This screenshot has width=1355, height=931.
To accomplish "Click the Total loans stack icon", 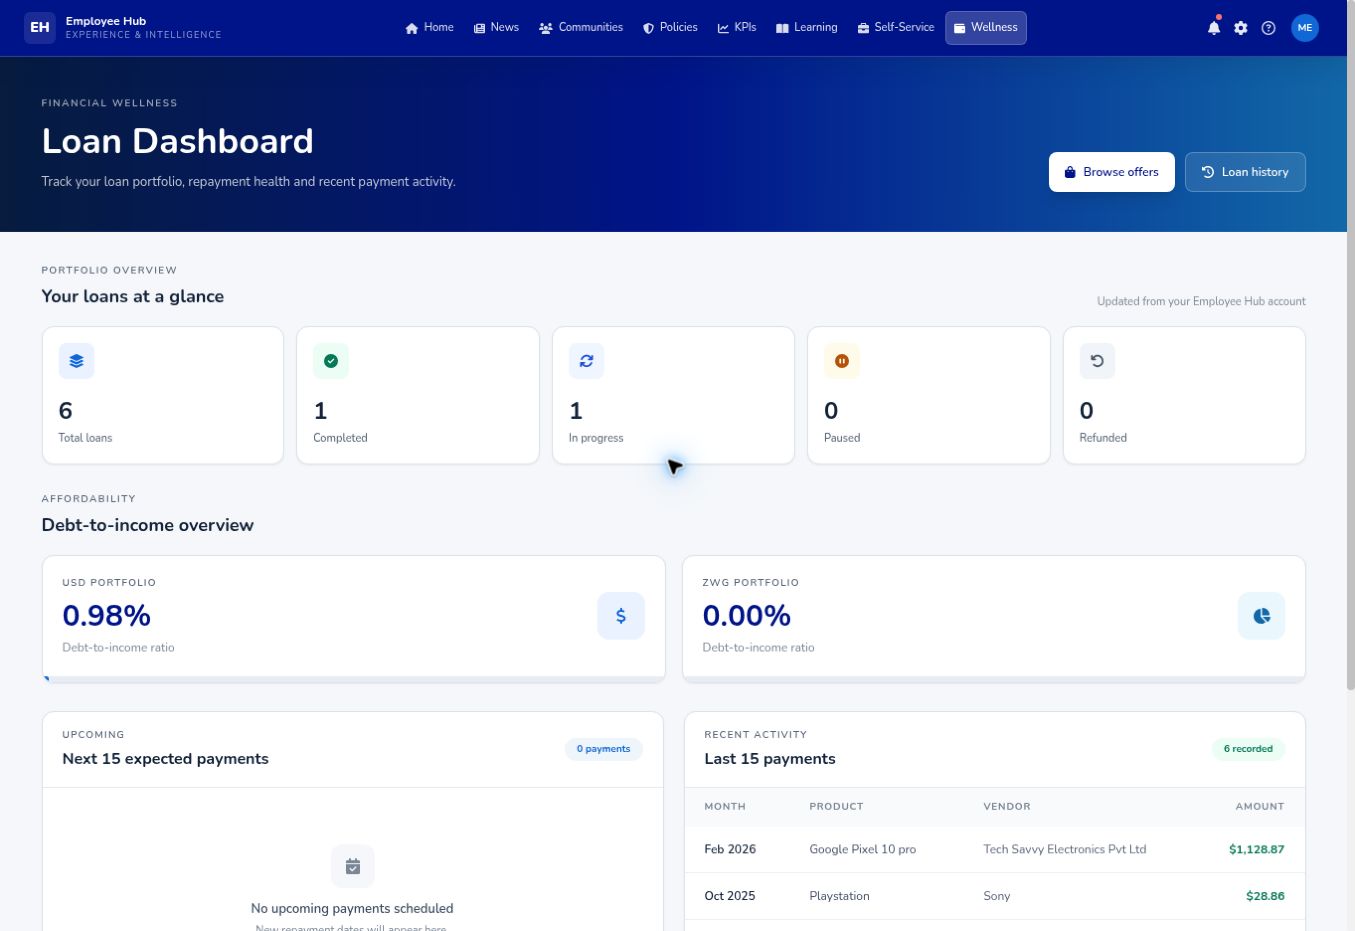I will 76,361.
